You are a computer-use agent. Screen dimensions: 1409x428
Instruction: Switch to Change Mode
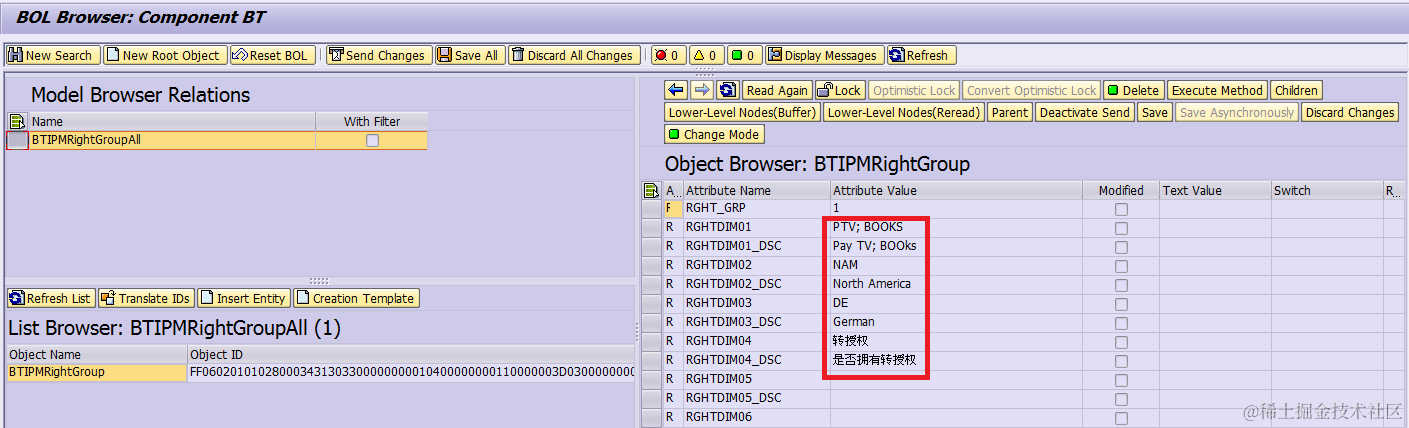pyautogui.click(x=714, y=134)
